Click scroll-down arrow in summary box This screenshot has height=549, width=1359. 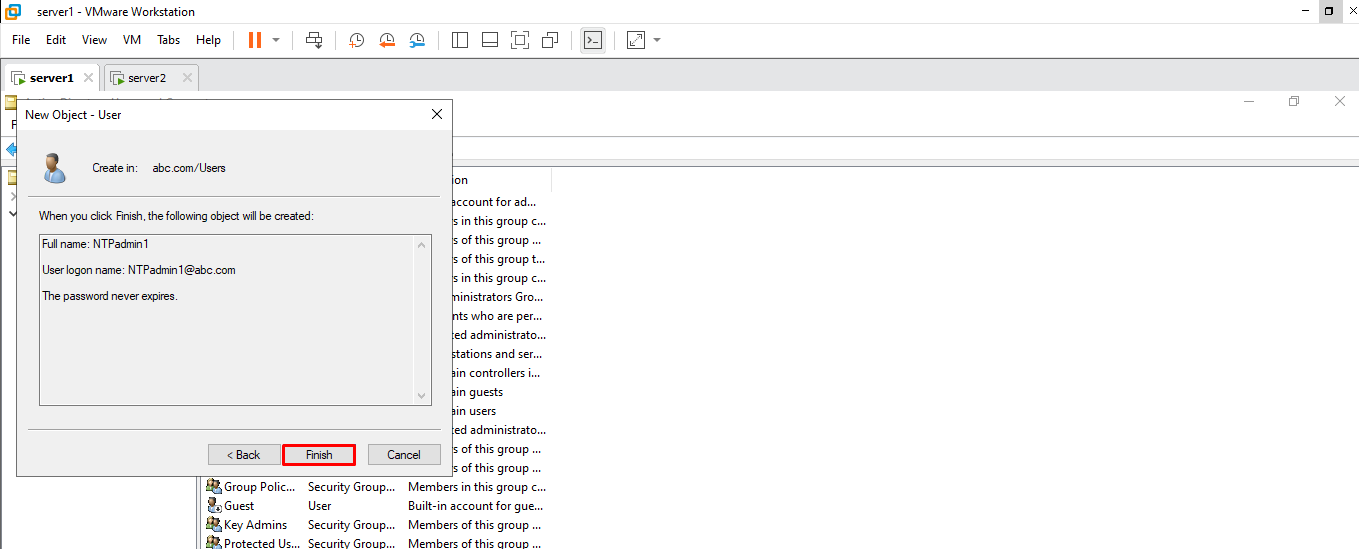(422, 396)
